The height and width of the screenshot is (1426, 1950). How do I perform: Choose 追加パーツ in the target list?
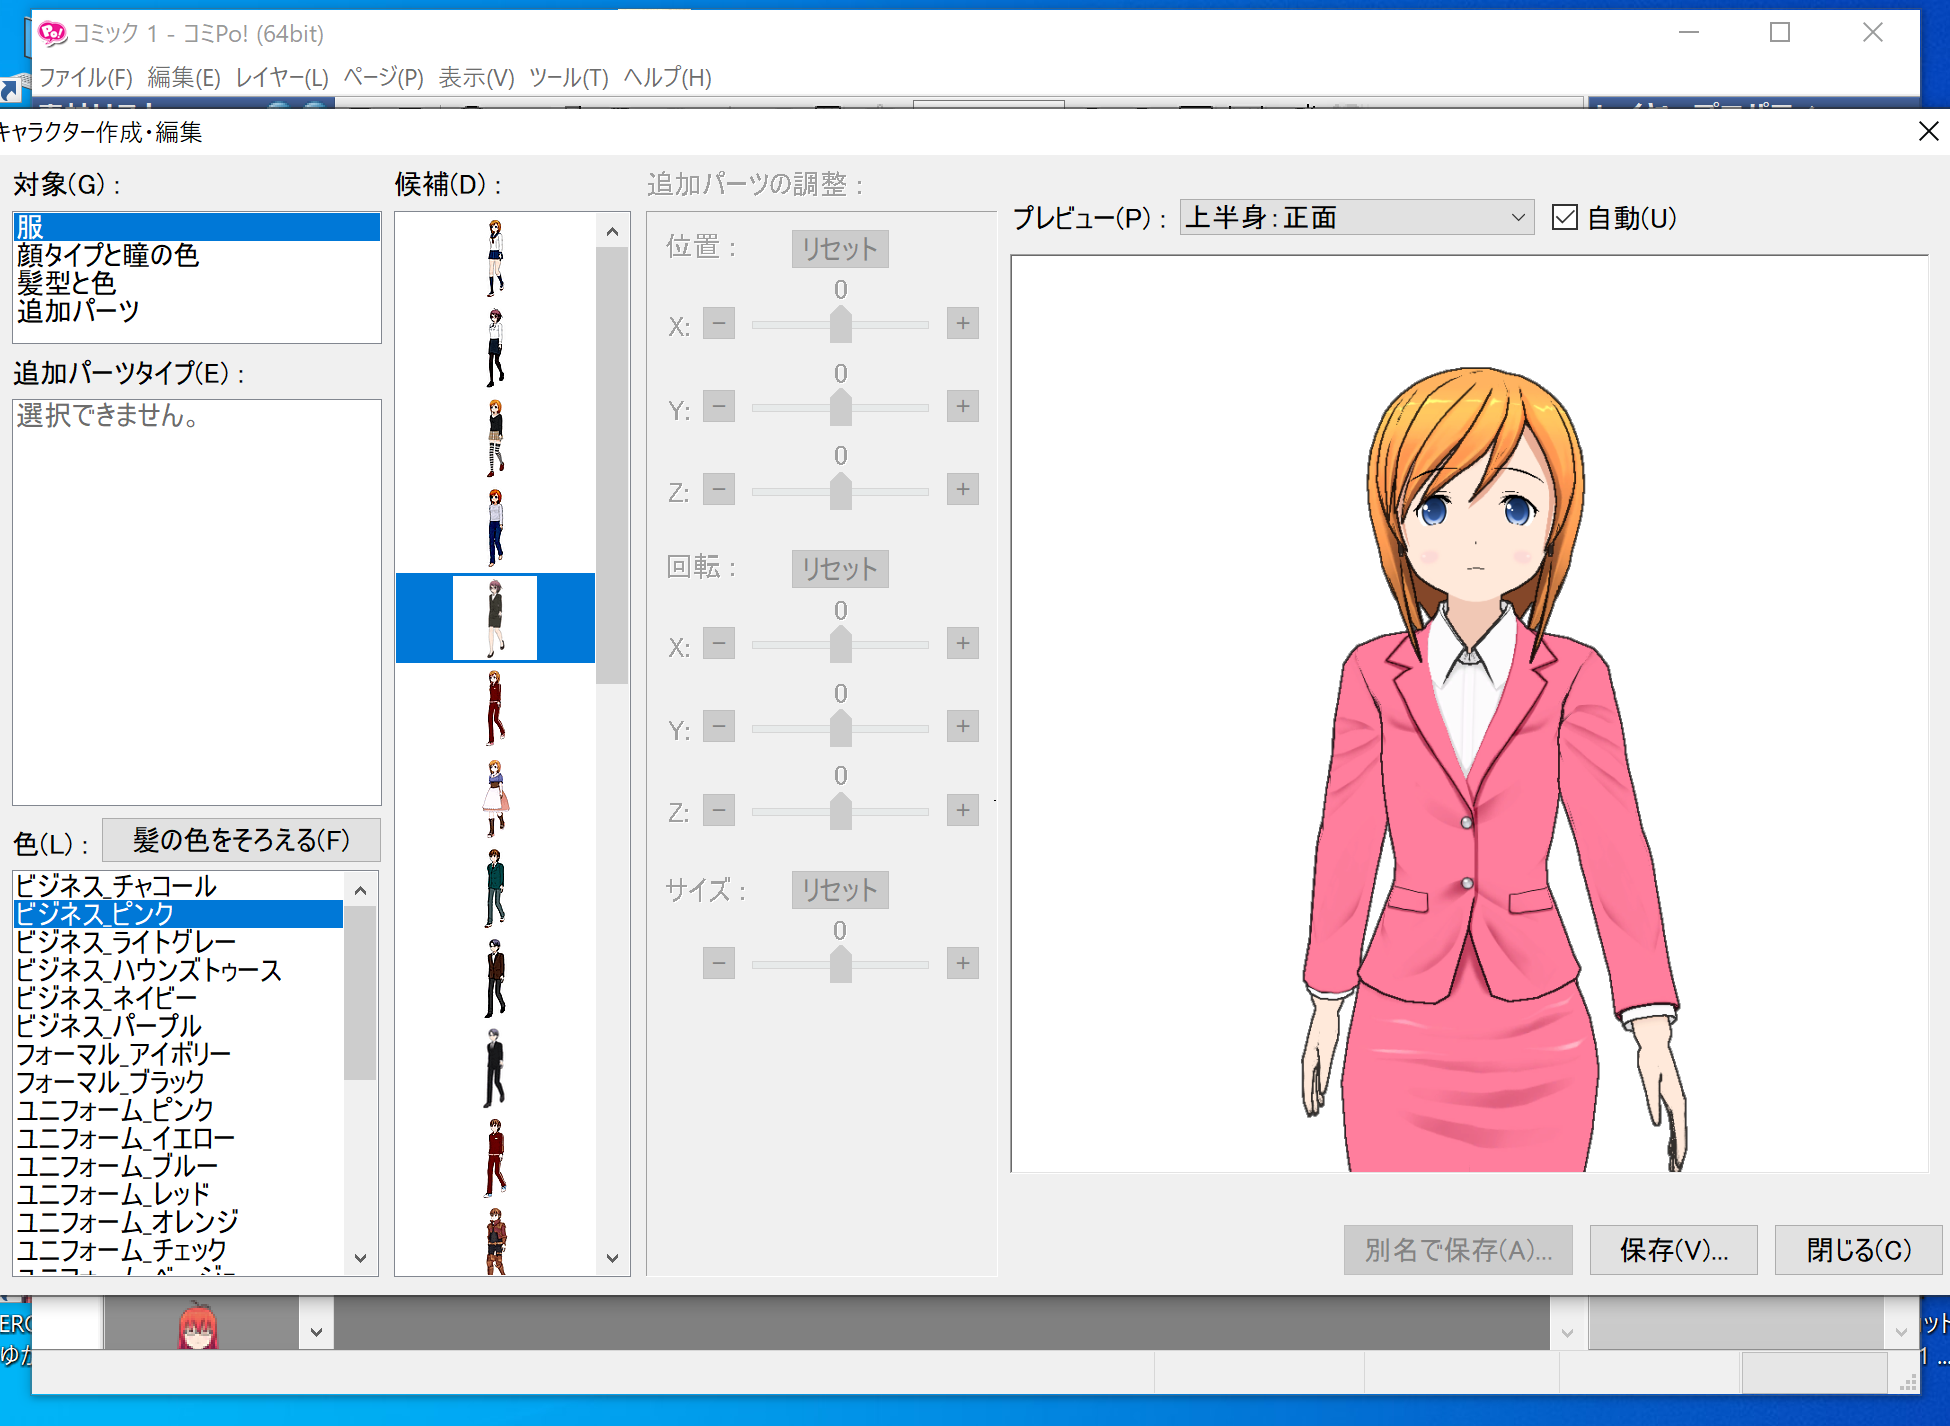[78, 311]
